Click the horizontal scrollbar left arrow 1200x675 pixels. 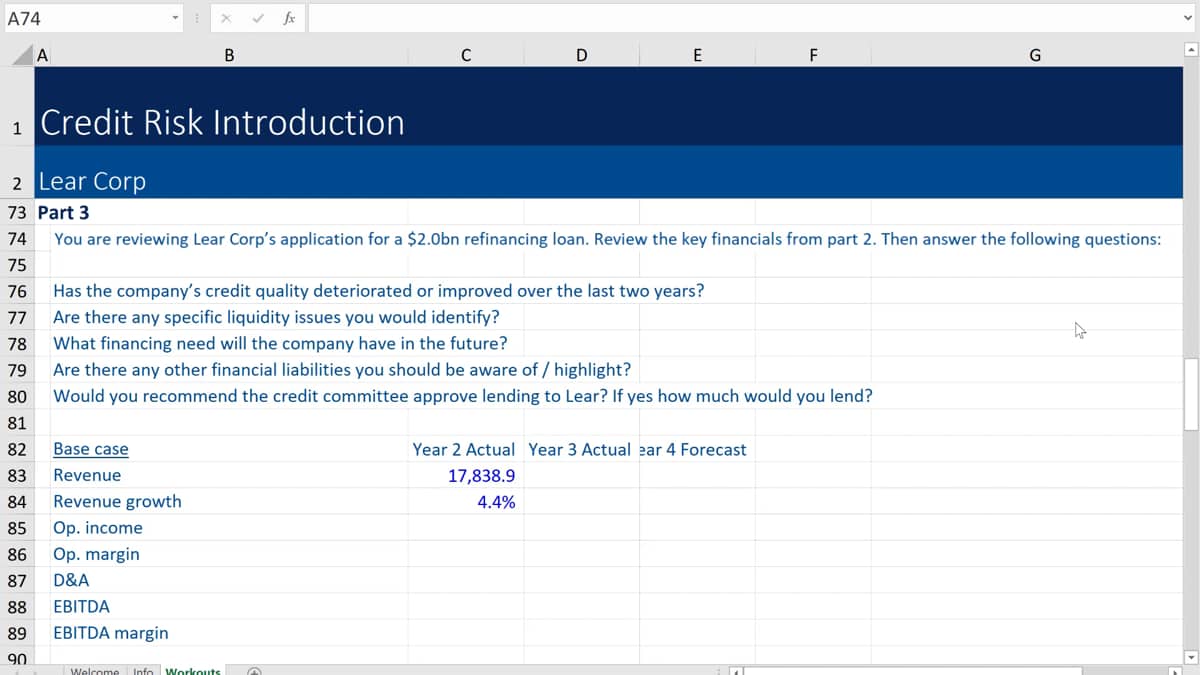[736, 670]
